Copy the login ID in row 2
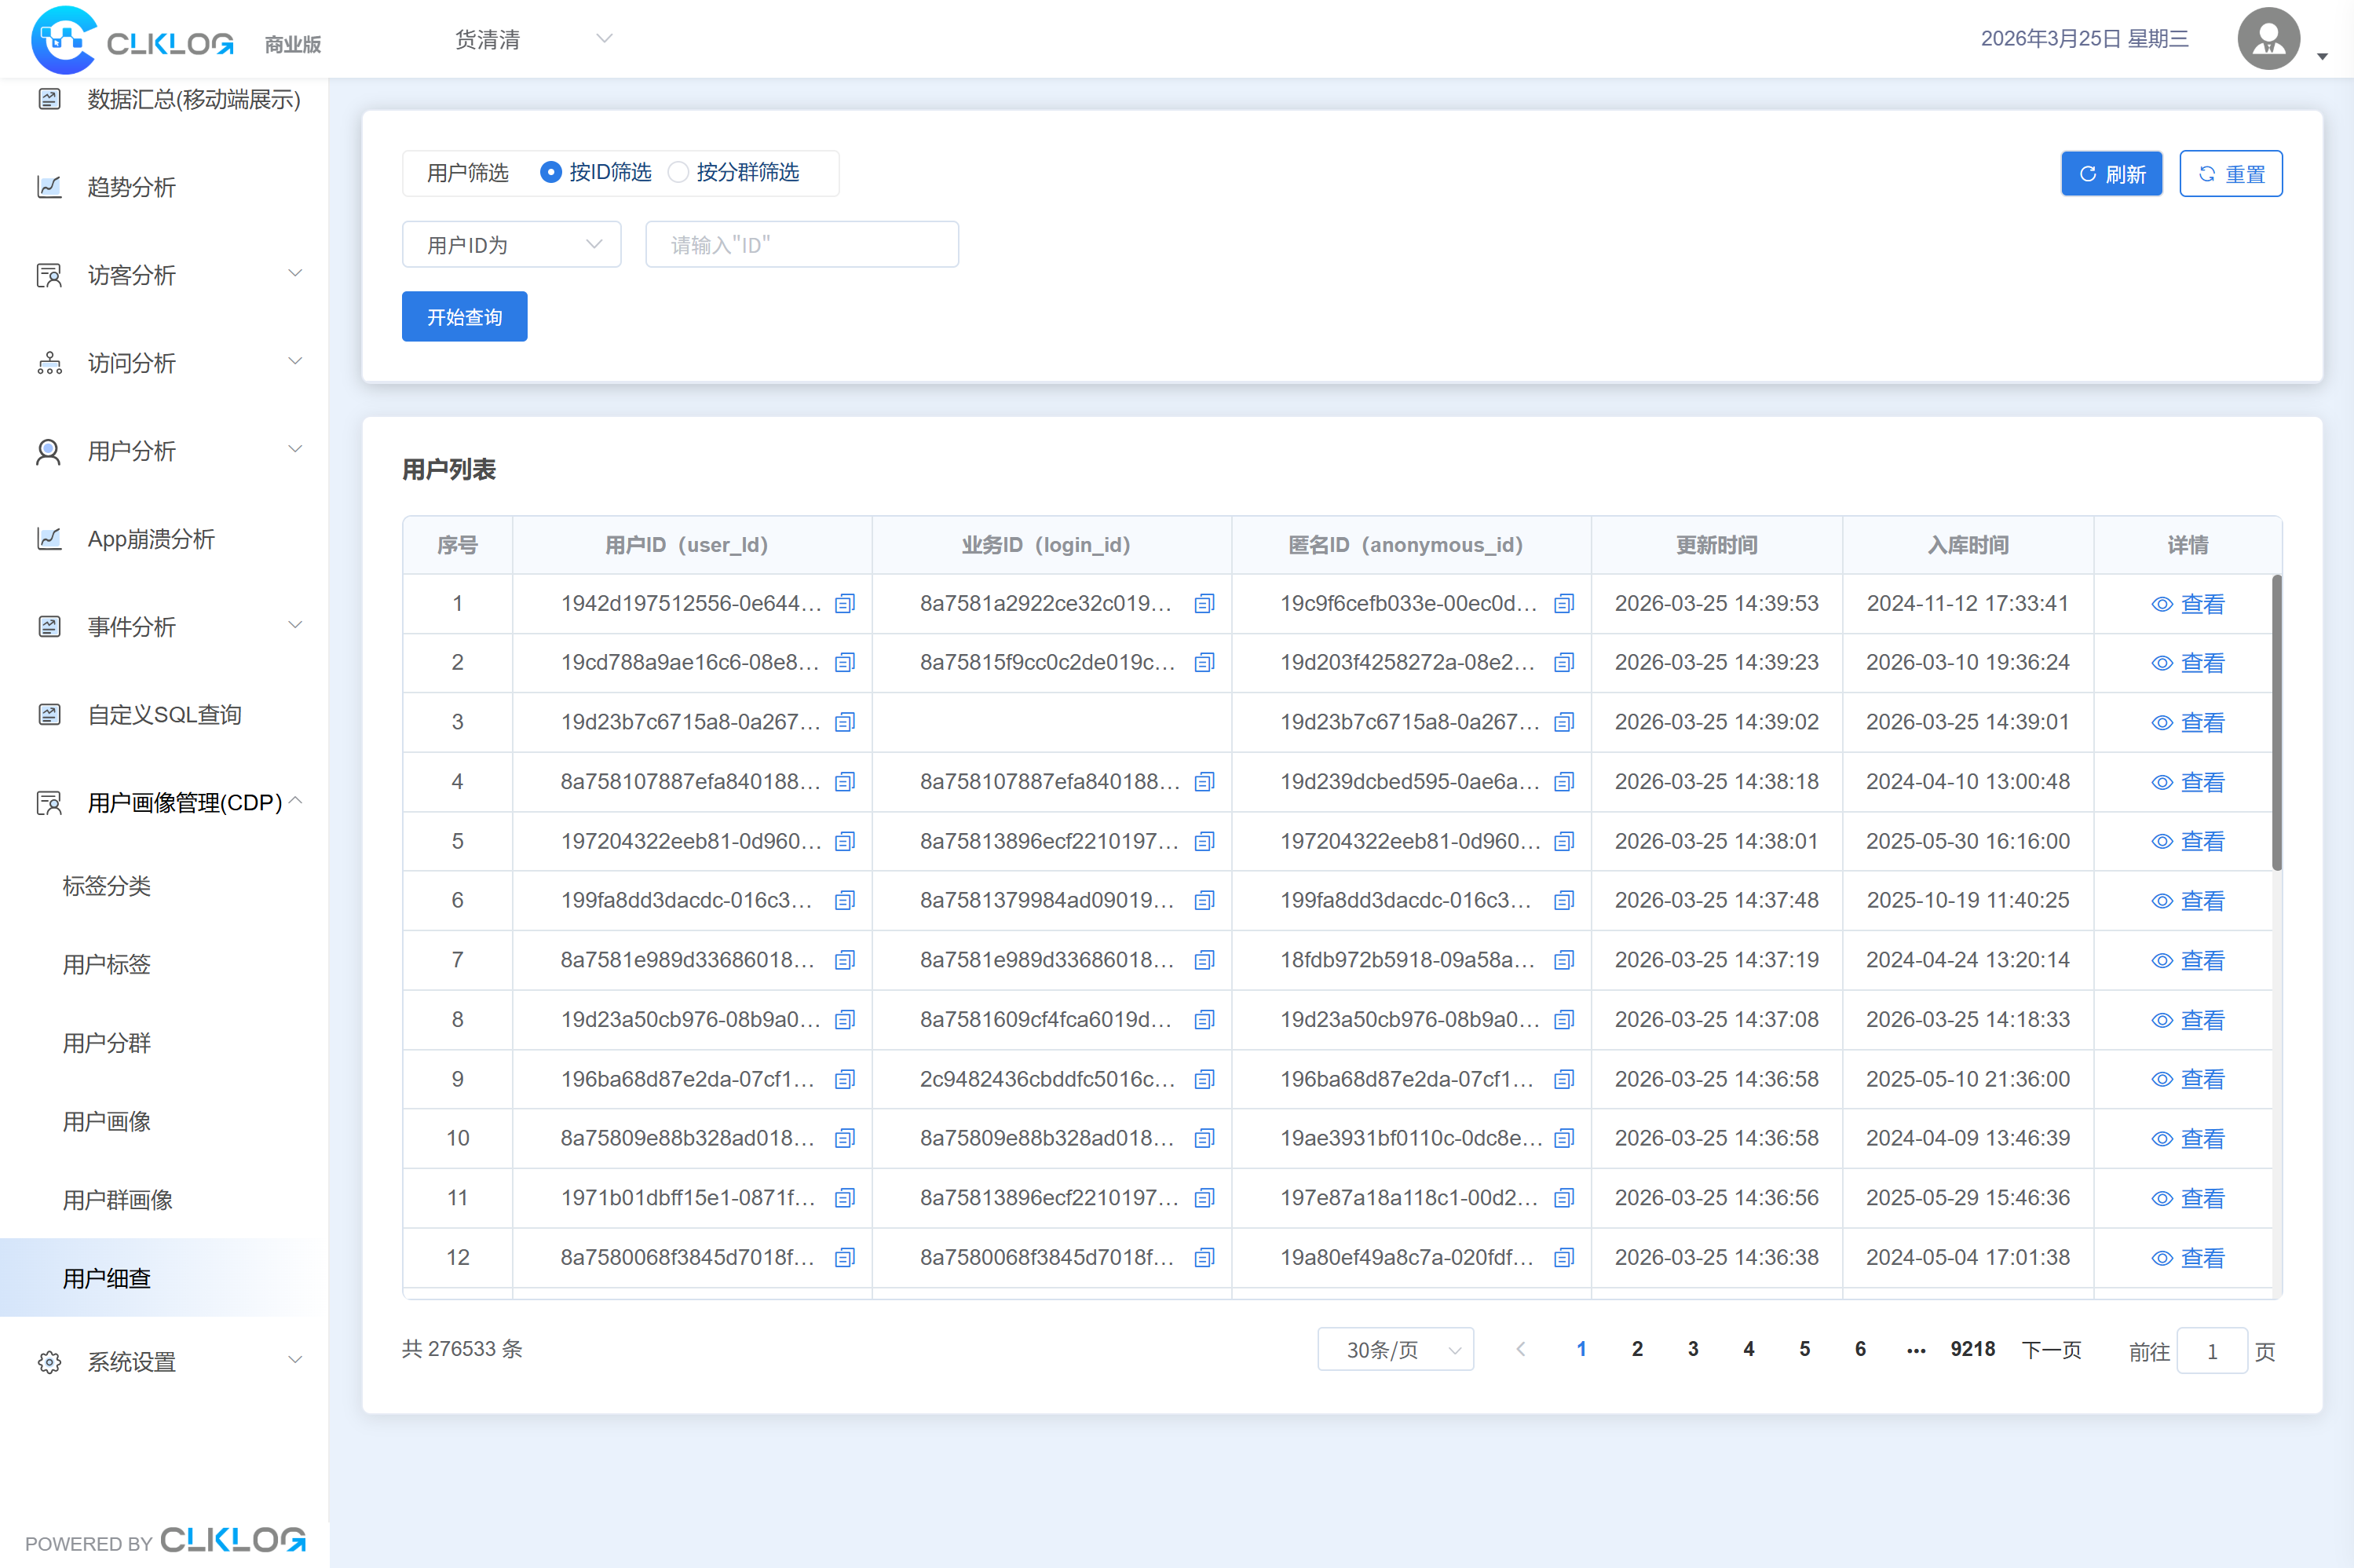Screen dimensions: 2354x1568 click(x=1204, y=662)
